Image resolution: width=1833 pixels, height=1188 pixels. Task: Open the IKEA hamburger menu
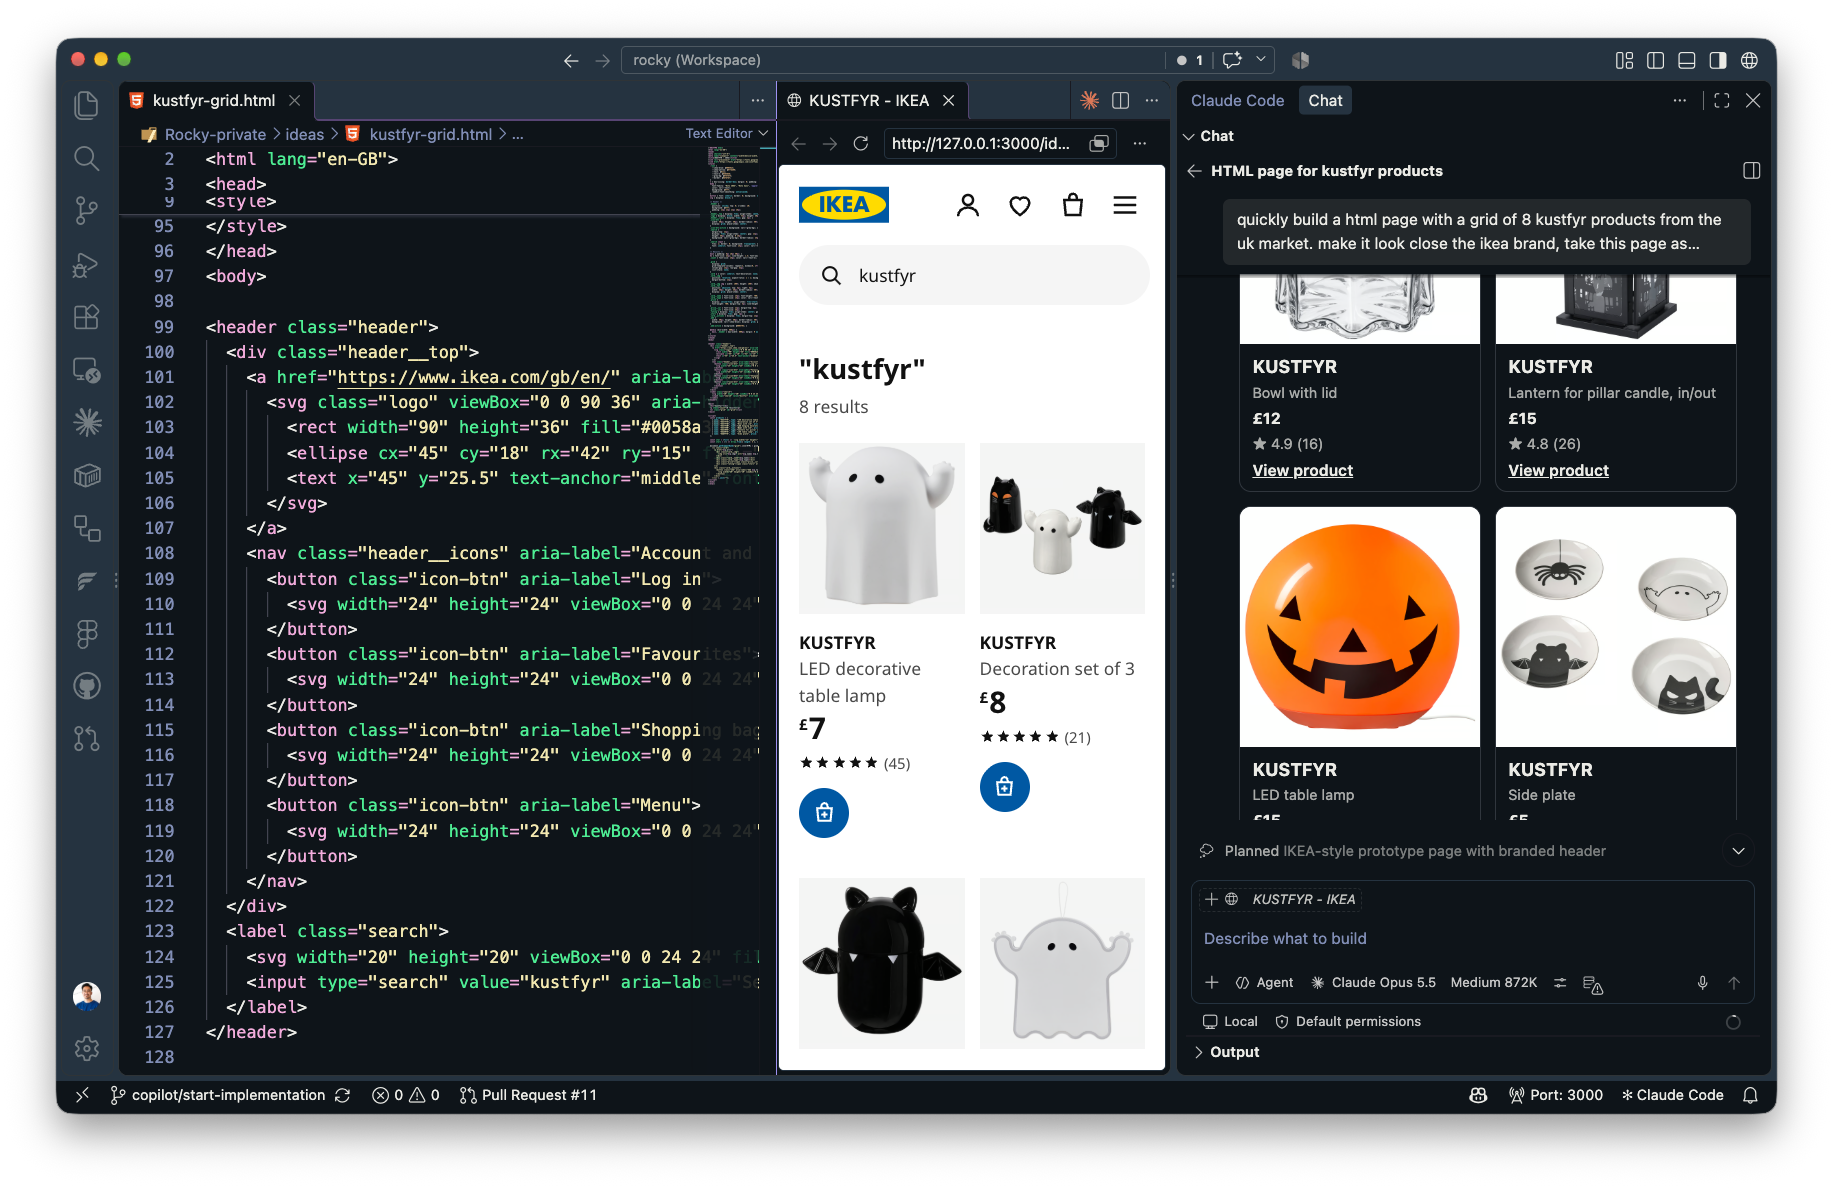pyautogui.click(x=1125, y=205)
